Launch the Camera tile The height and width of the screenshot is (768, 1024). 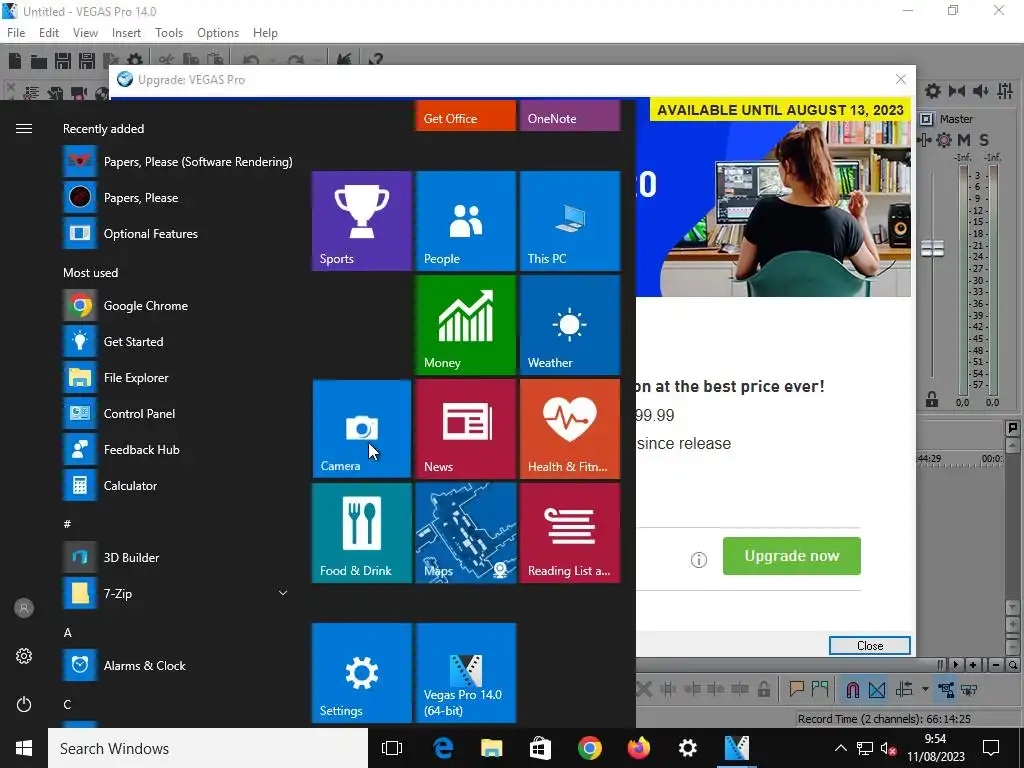coord(362,428)
